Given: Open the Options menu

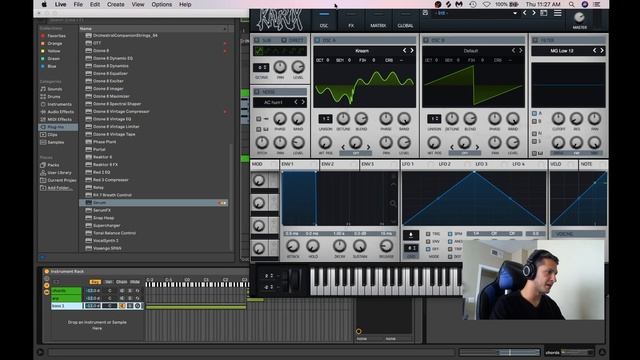Looking at the screenshot, I should tap(162, 4).
